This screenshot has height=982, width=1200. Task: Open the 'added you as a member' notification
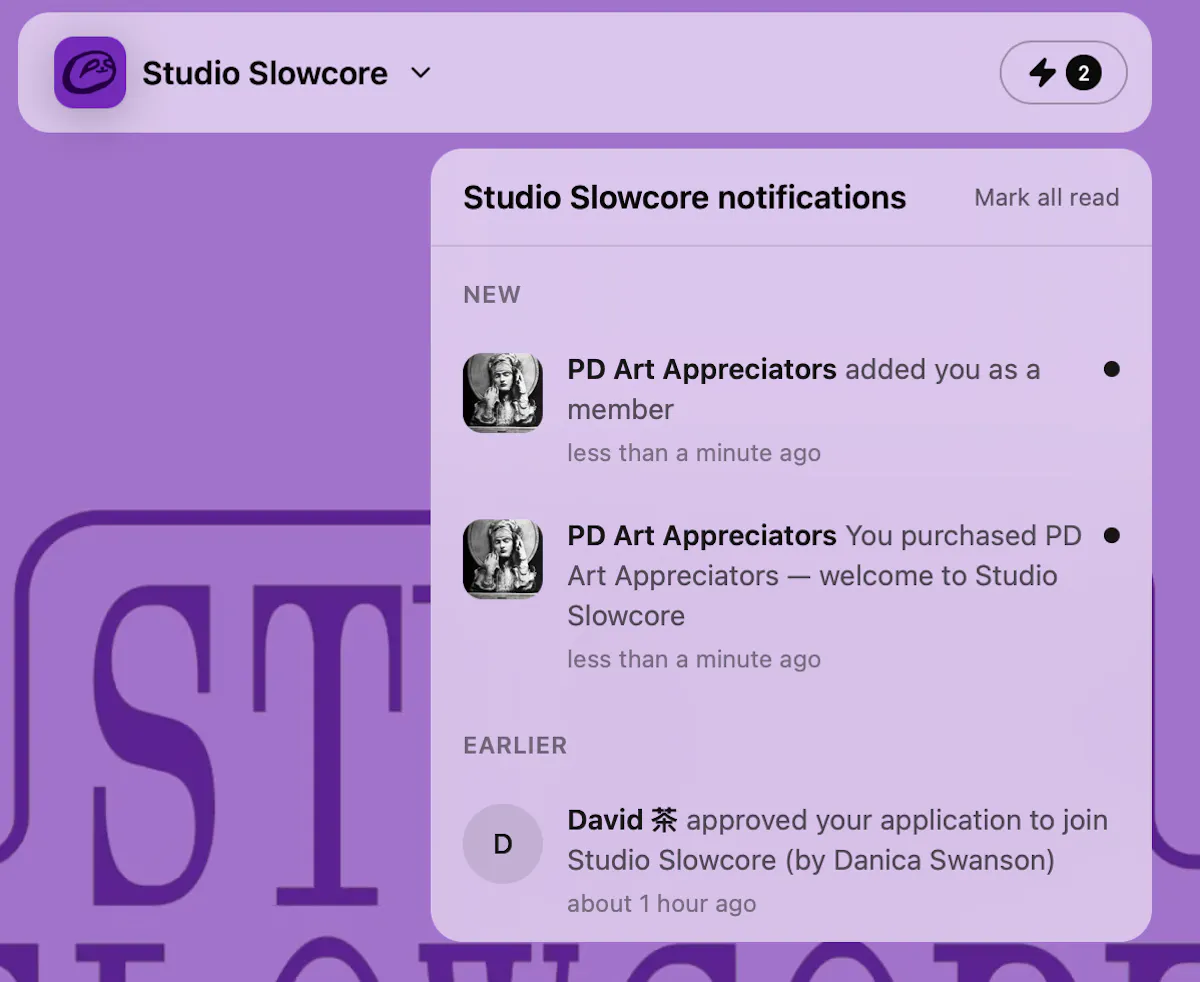click(x=791, y=409)
